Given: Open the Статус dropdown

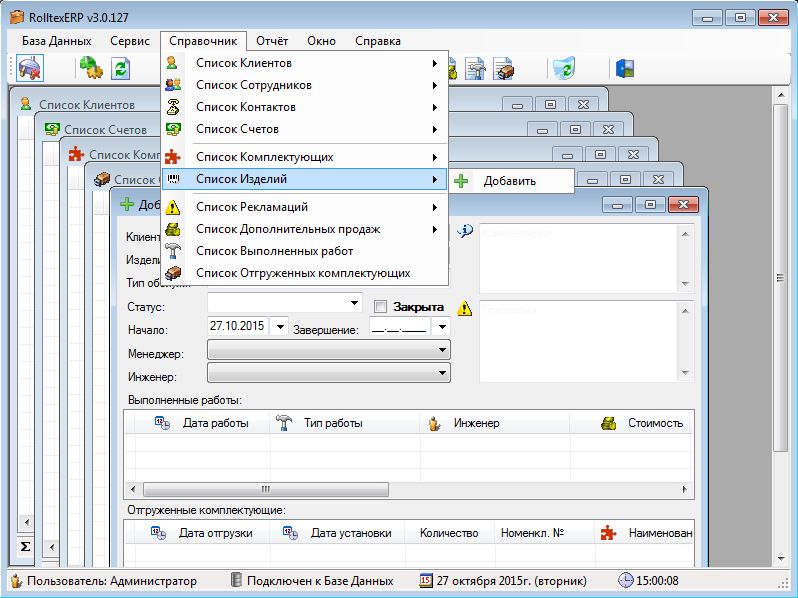Looking at the screenshot, I should click(354, 303).
